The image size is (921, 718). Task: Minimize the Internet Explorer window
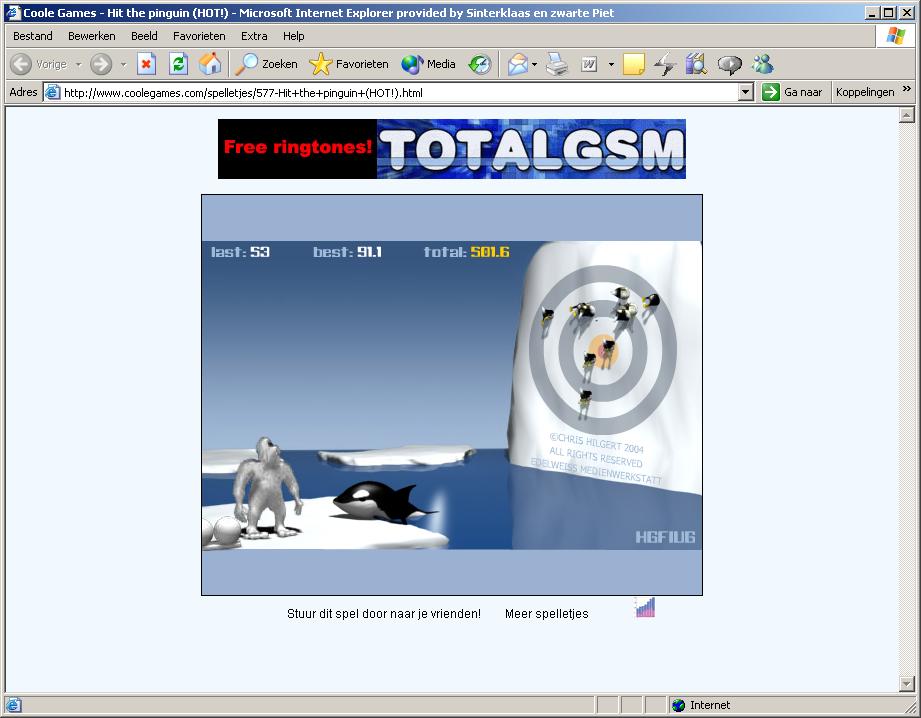tap(872, 12)
